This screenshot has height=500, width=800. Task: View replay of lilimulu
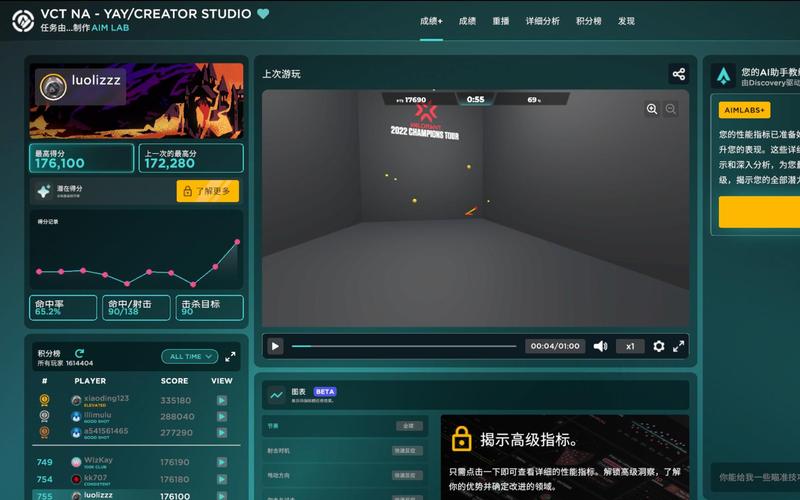coord(222,417)
